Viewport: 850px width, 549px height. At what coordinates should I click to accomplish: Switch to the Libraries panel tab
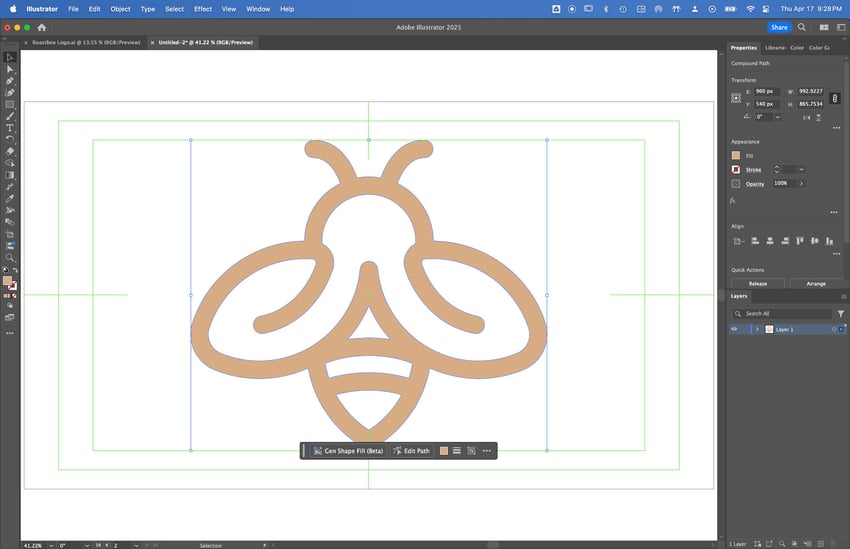775,48
